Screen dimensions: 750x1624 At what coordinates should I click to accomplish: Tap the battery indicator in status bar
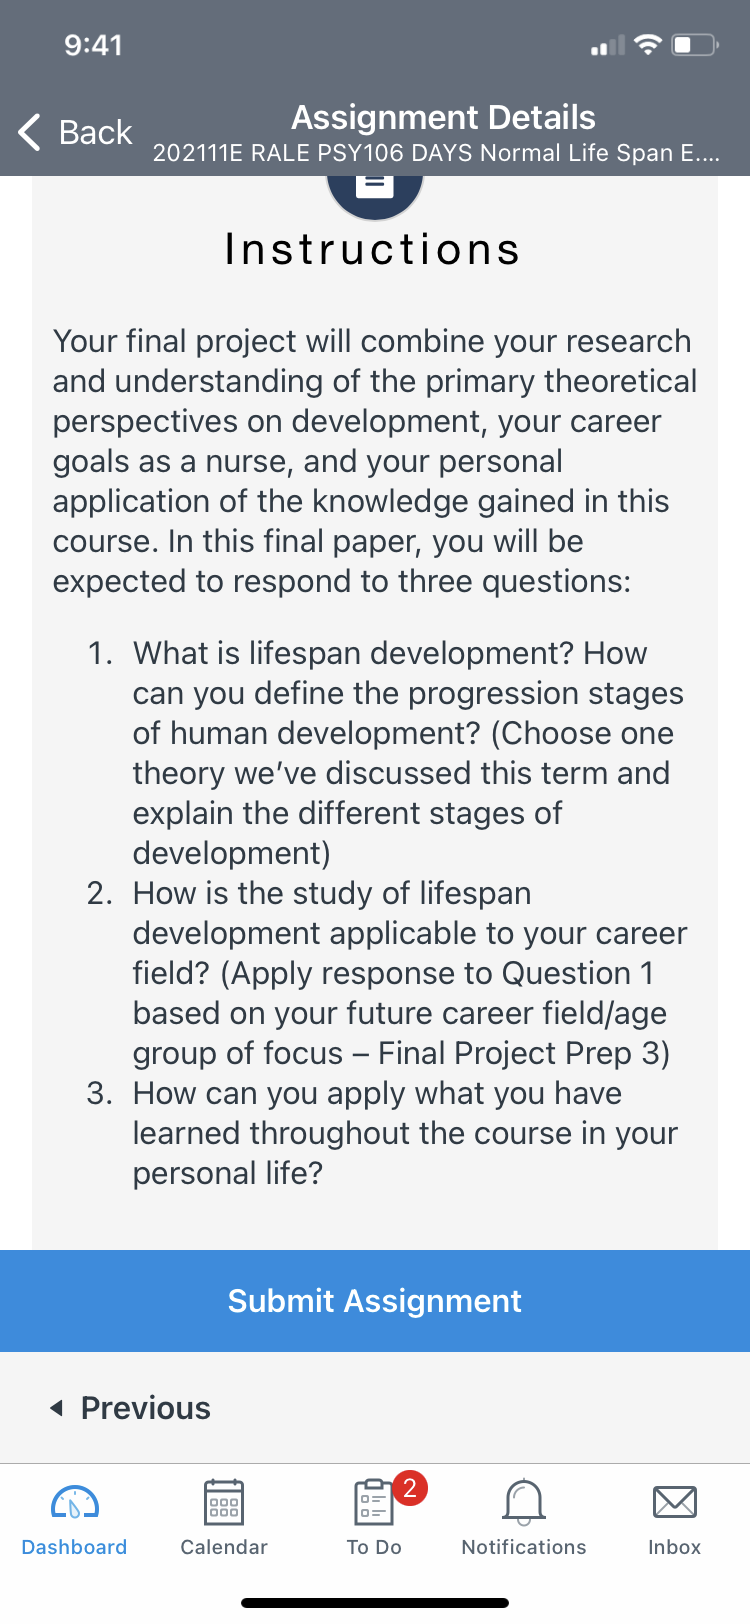click(695, 45)
